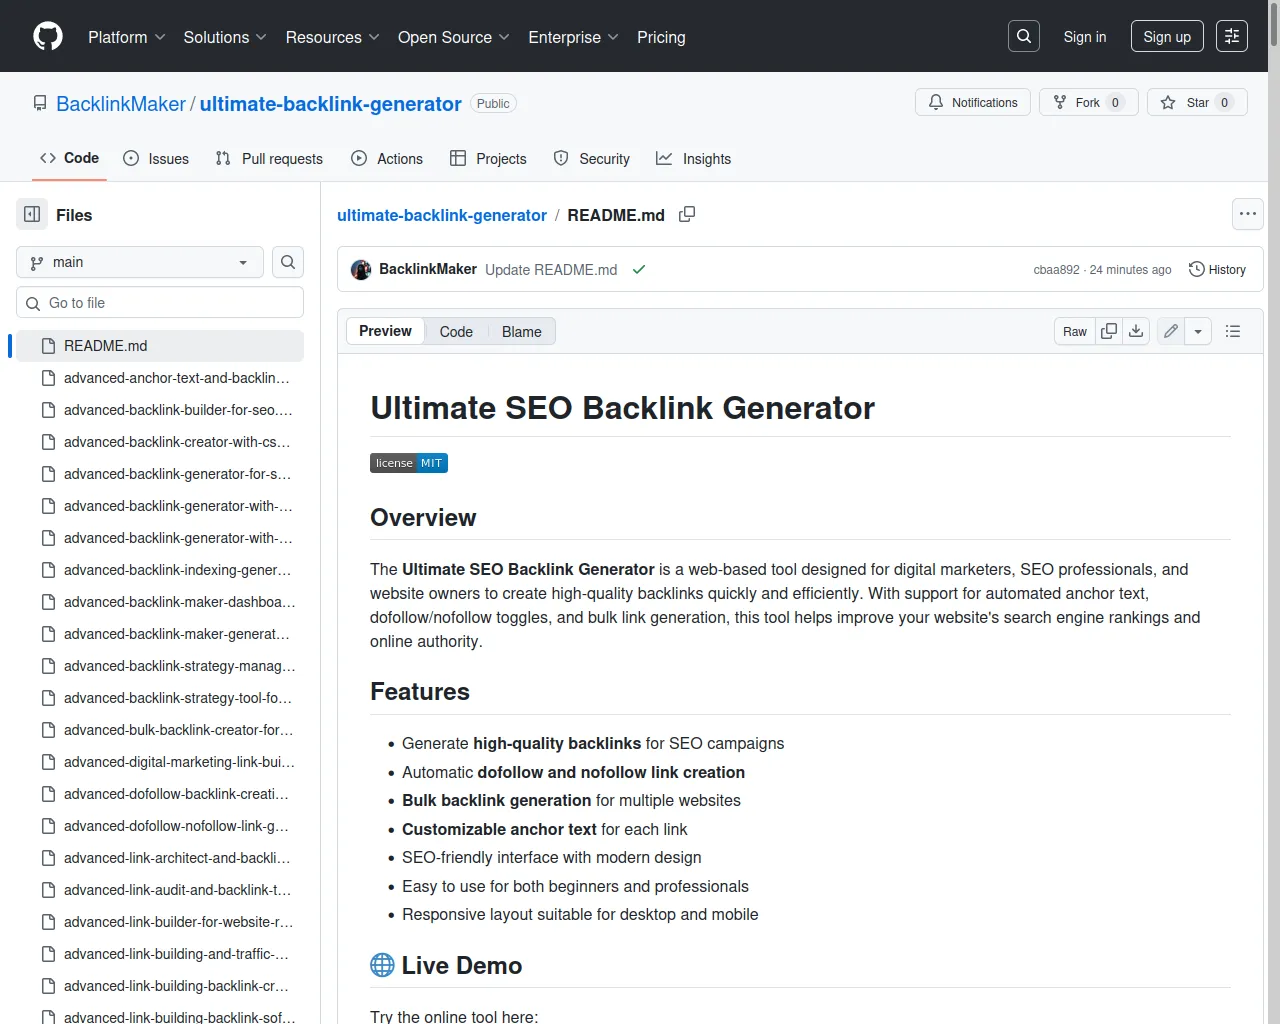Expand the main branch selector
The width and height of the screenshot is (1280, 1024).
tap(140, 262)
